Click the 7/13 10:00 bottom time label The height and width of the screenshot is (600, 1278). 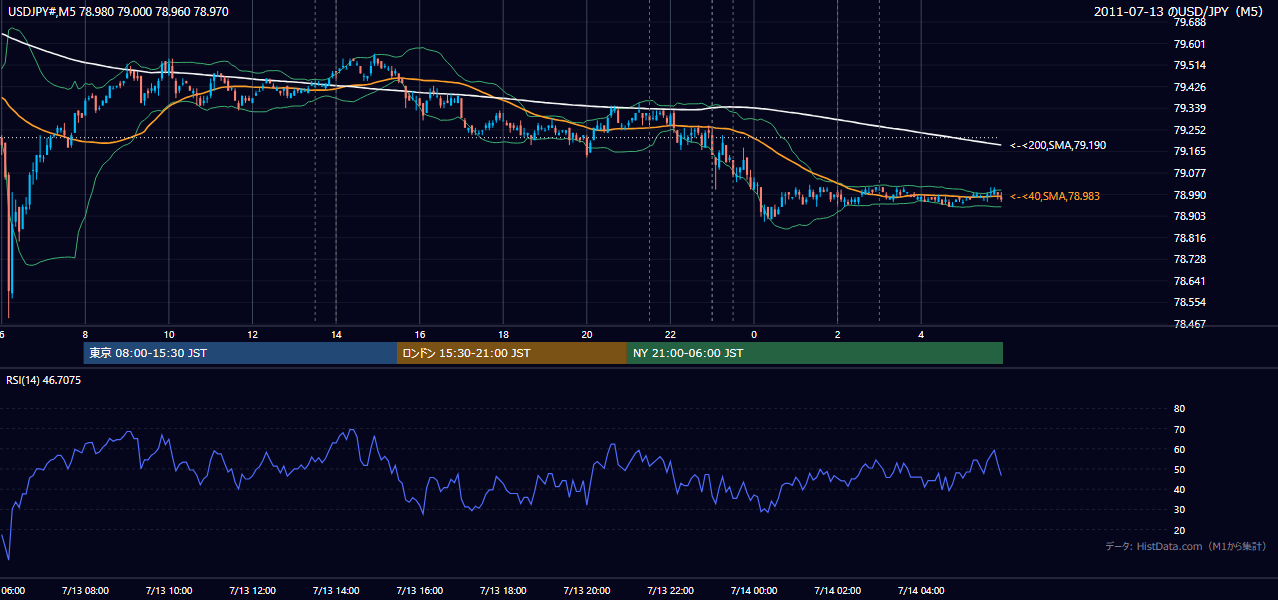(169, 591)
